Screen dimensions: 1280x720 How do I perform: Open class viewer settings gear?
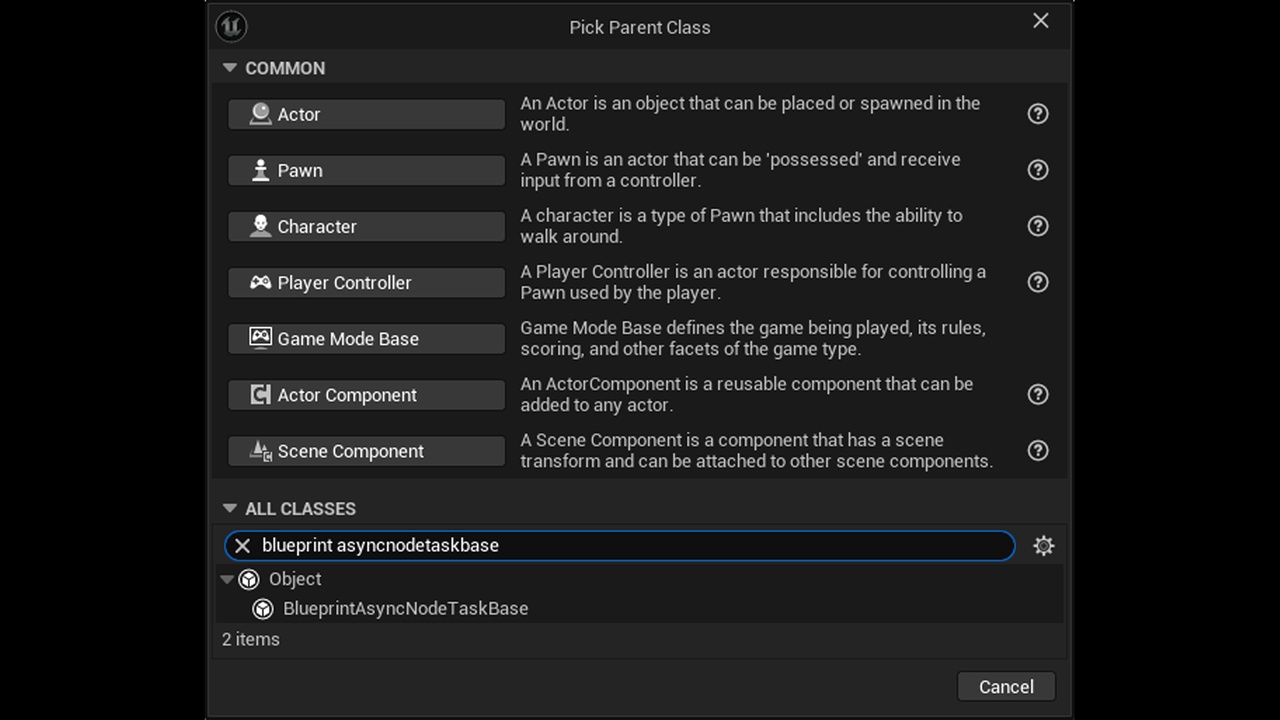(x=1043, y=545)
